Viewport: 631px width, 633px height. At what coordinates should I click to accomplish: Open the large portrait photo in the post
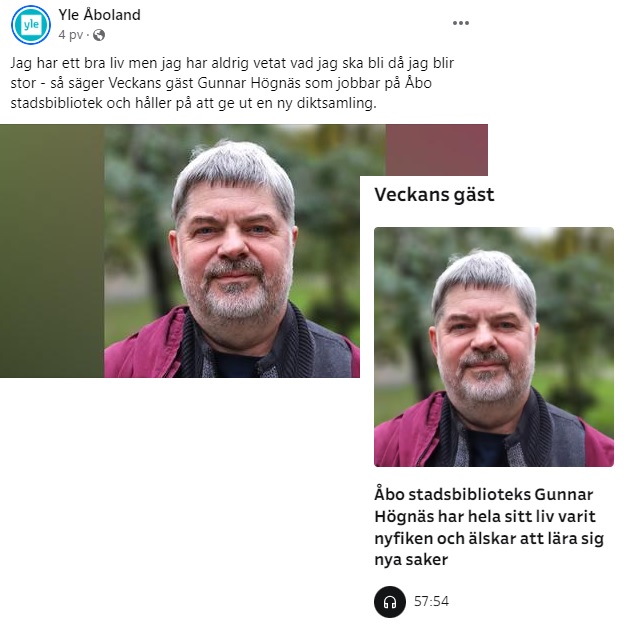pyautogui.click(x=232, y=251)
